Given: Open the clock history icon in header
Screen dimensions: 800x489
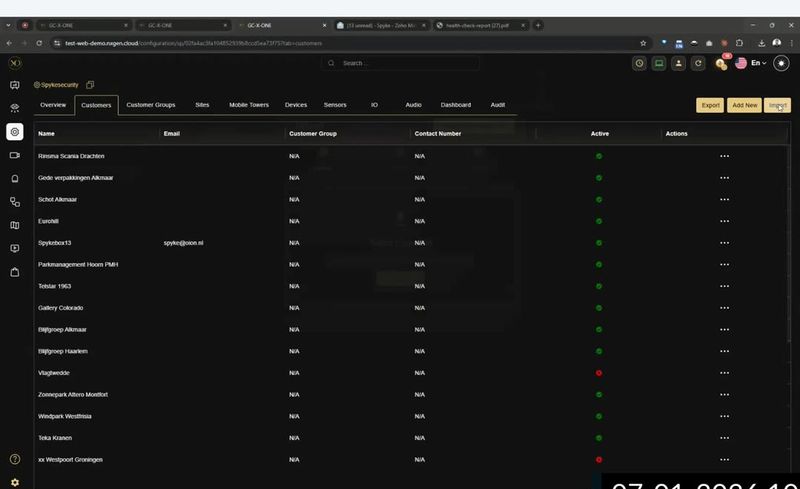Looking at the screenshot, I should pyautogui.click(x=639, y=63).
